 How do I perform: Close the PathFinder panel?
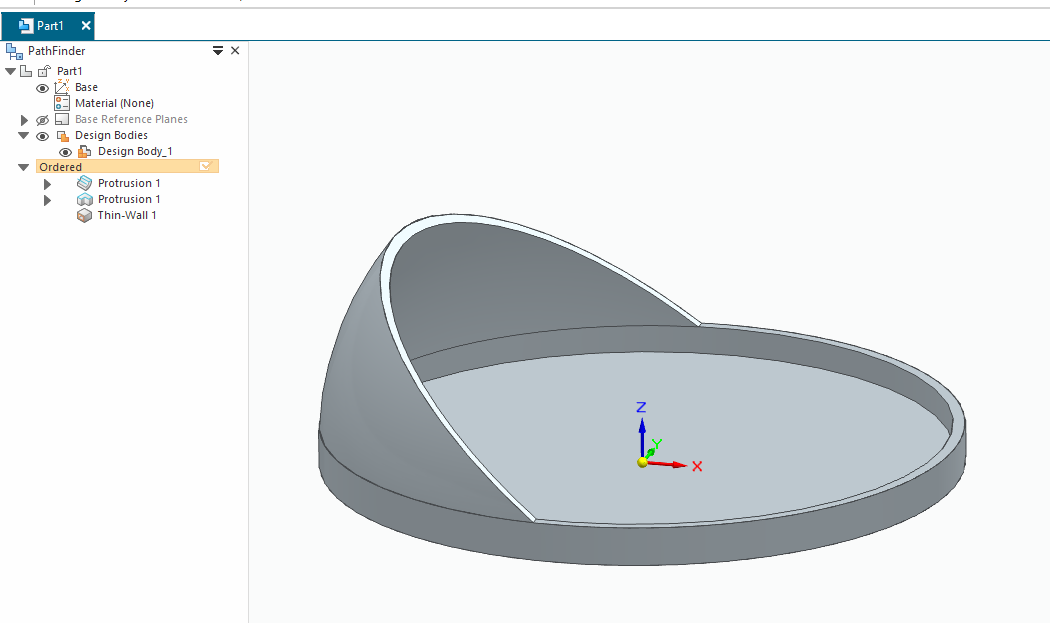[x=235, y=51]
